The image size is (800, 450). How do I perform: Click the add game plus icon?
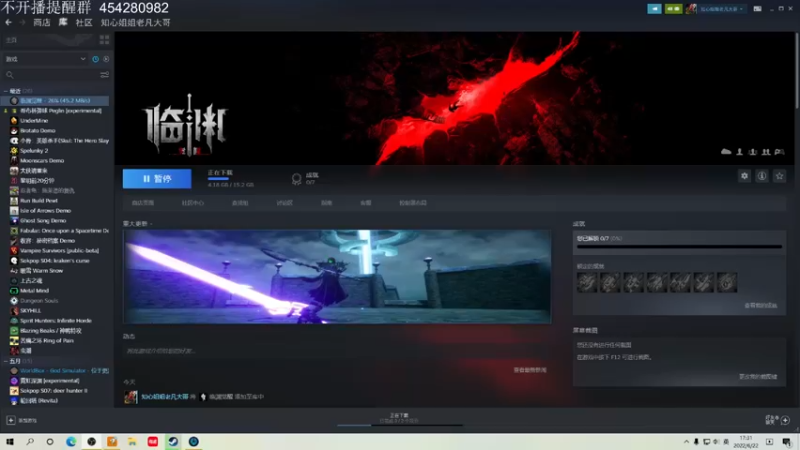click(11, 420)
